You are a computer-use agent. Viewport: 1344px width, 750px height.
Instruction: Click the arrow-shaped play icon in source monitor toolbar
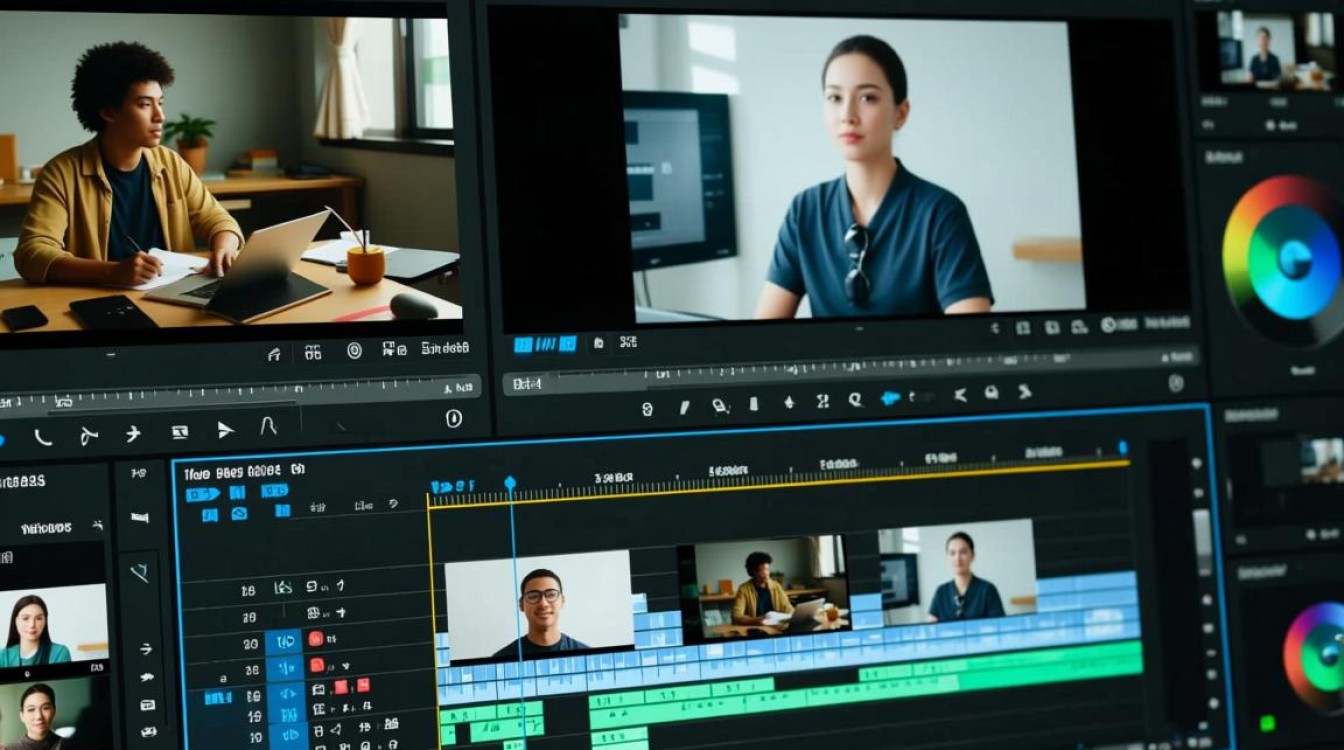(x=226, y=430)
